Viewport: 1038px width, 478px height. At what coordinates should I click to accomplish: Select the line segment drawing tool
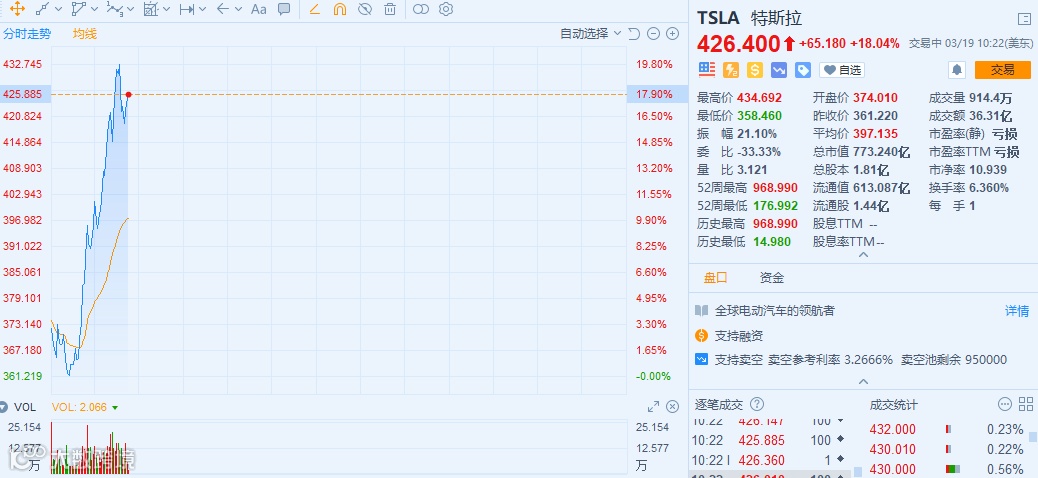(x=41, y=9)
